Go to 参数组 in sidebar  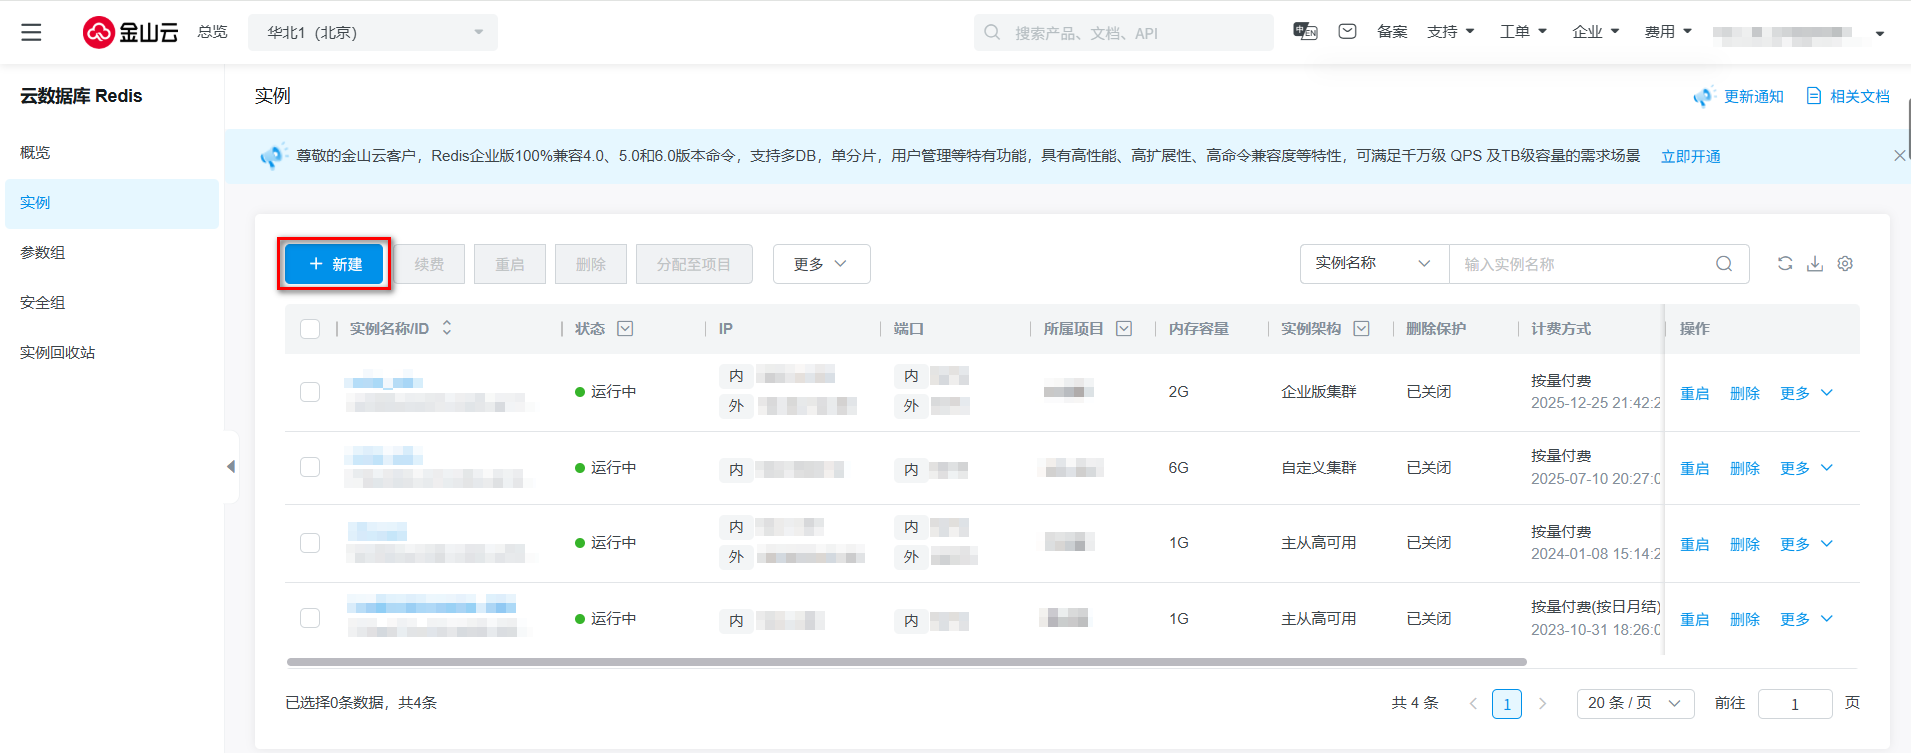point(43,253)
